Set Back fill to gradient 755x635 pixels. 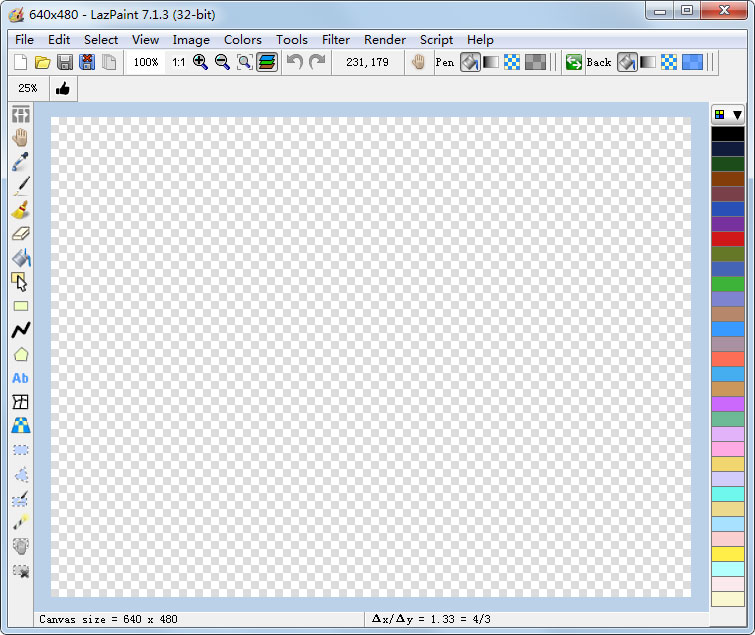click(x=648, y=62)
